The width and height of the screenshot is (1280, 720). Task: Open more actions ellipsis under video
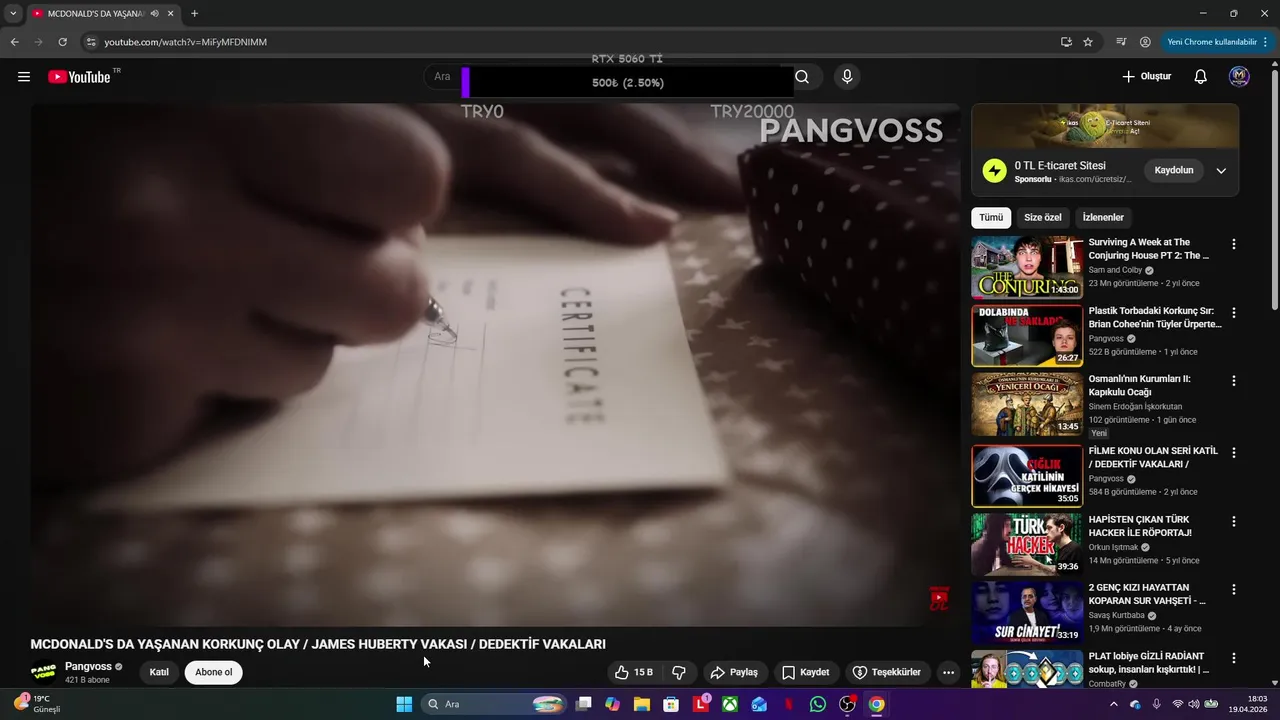click(x=948, y=673)
